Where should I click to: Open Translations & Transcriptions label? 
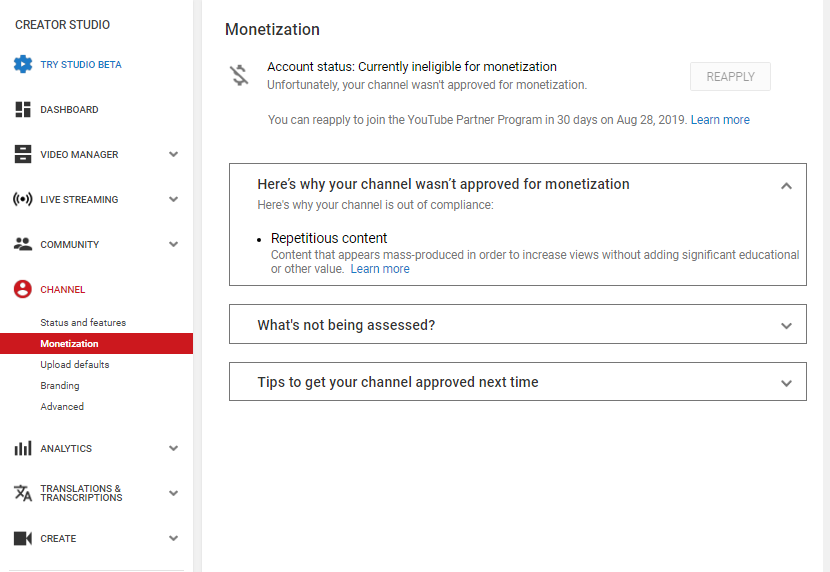(82, 493)
